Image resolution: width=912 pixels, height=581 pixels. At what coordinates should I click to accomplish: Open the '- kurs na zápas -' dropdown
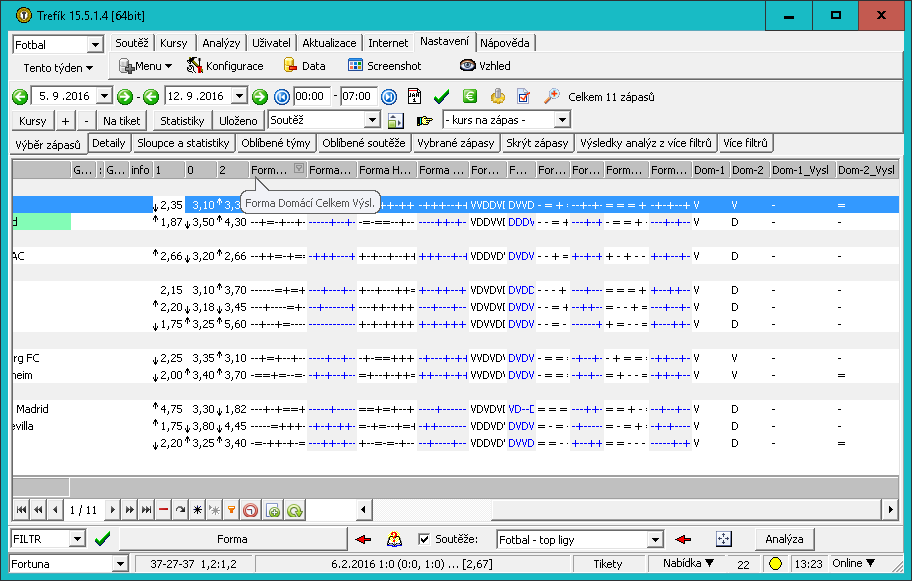point(562,120)
